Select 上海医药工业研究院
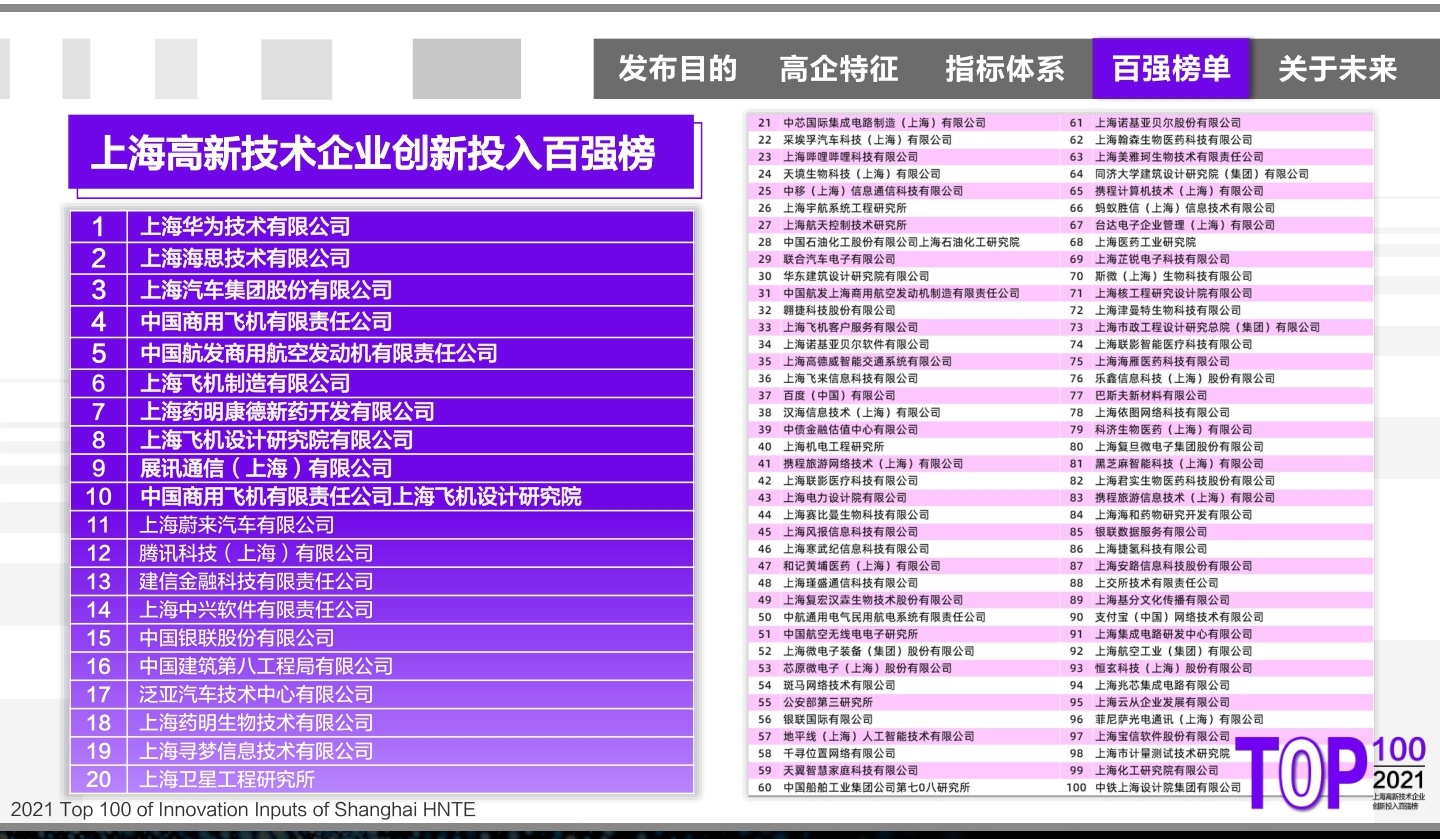 tap(1145, 242)
